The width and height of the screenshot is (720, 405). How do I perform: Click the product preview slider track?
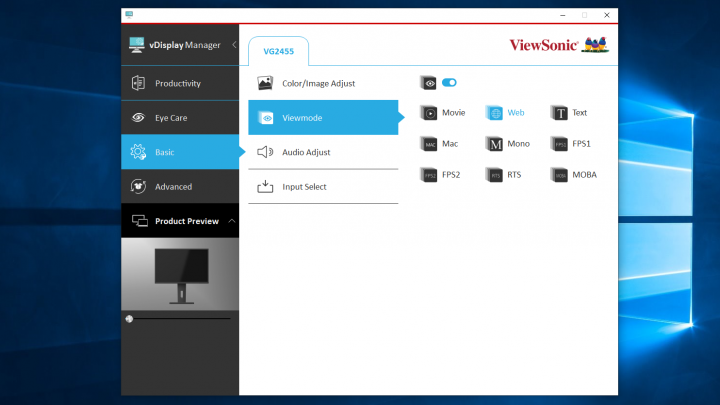pyautogui.click(x=180, y=318)
